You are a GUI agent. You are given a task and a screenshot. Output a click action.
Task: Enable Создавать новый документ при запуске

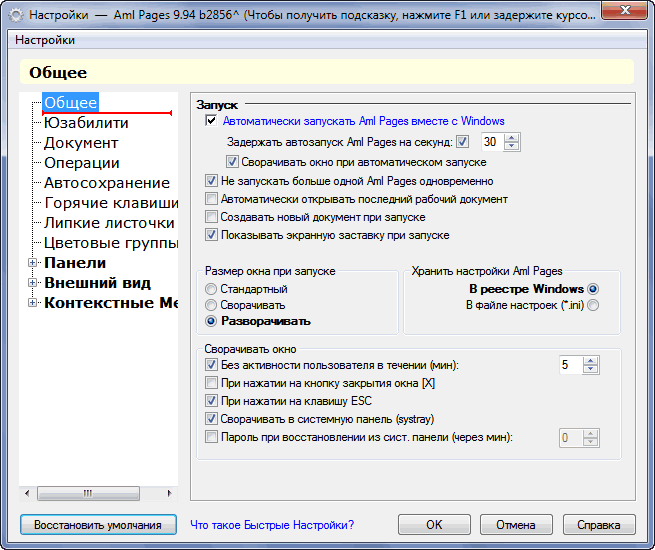[x=211, y=217]
